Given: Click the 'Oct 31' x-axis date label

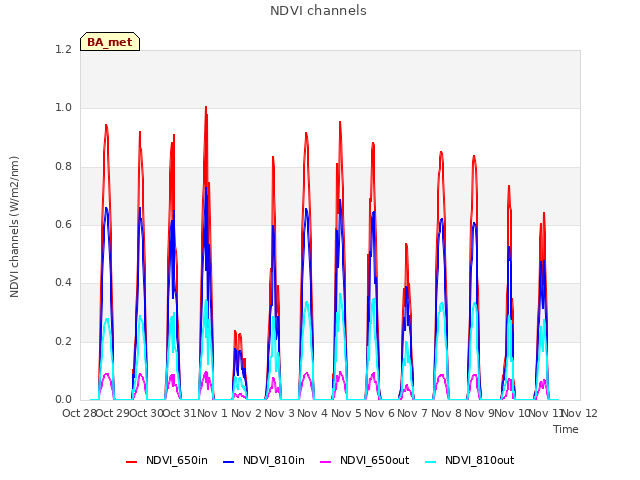Looking at the screenshot, I should (180, 413).
